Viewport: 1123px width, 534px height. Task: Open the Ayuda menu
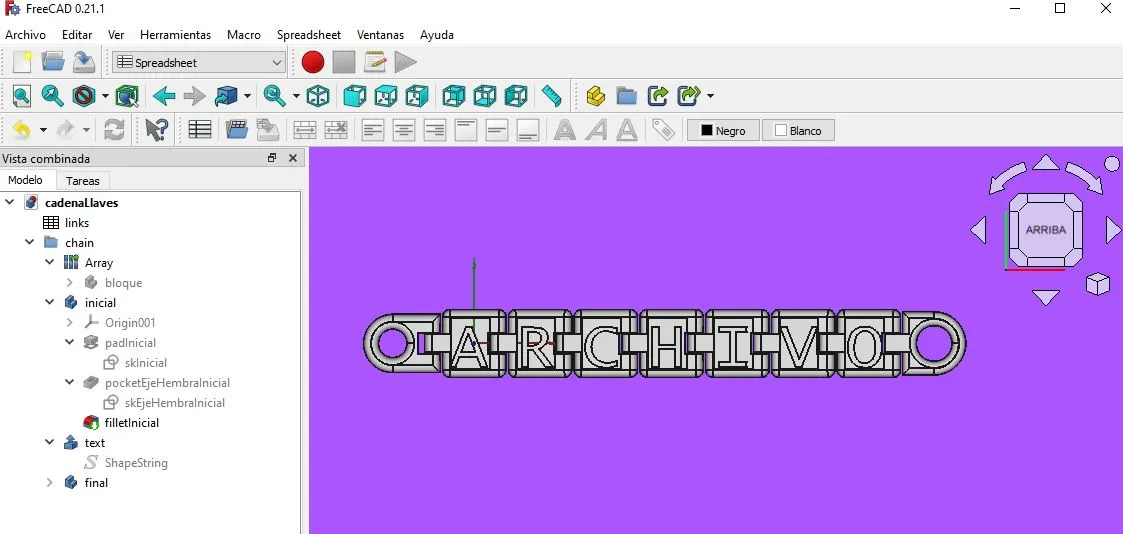437,34
